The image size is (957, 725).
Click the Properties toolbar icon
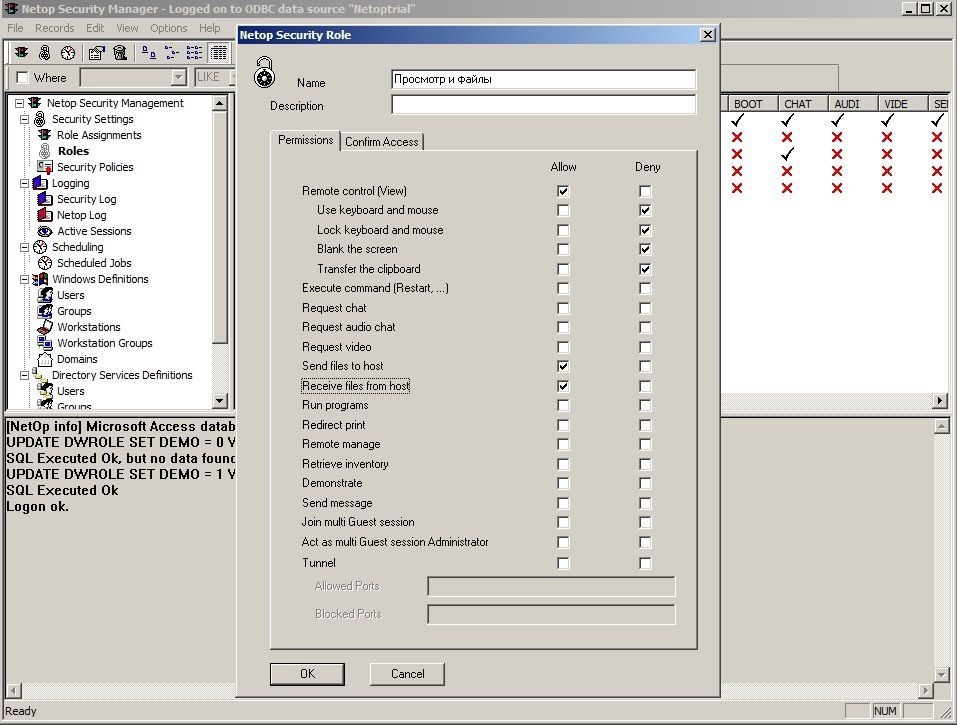pos(96,53)
